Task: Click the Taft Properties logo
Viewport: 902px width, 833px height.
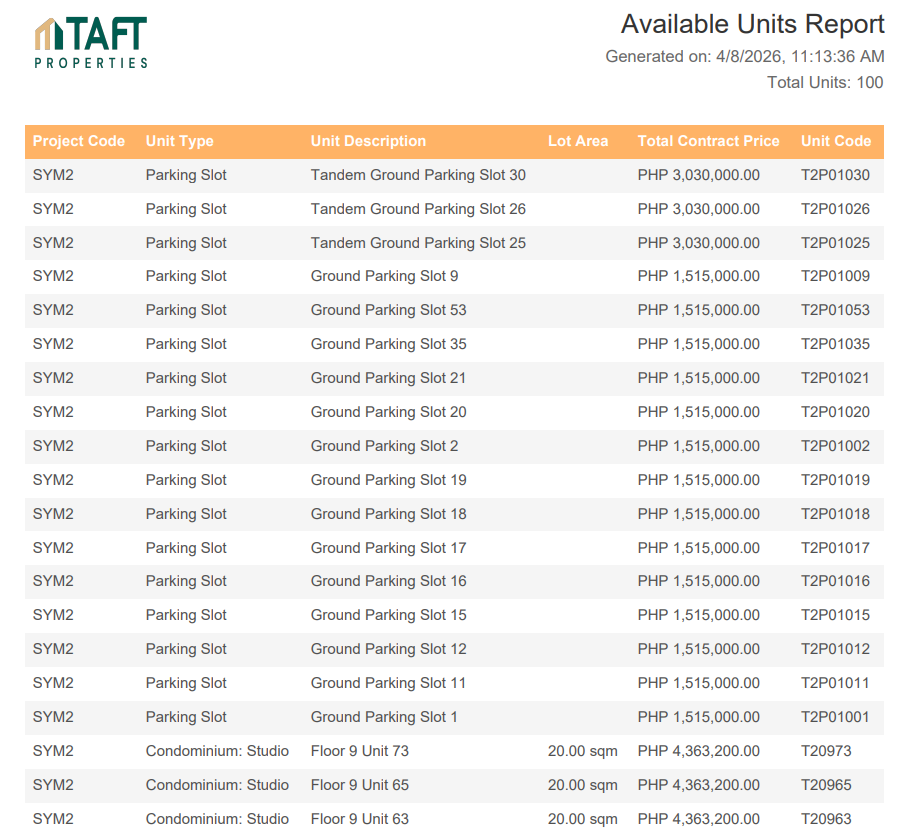Action: coord(91,43)
